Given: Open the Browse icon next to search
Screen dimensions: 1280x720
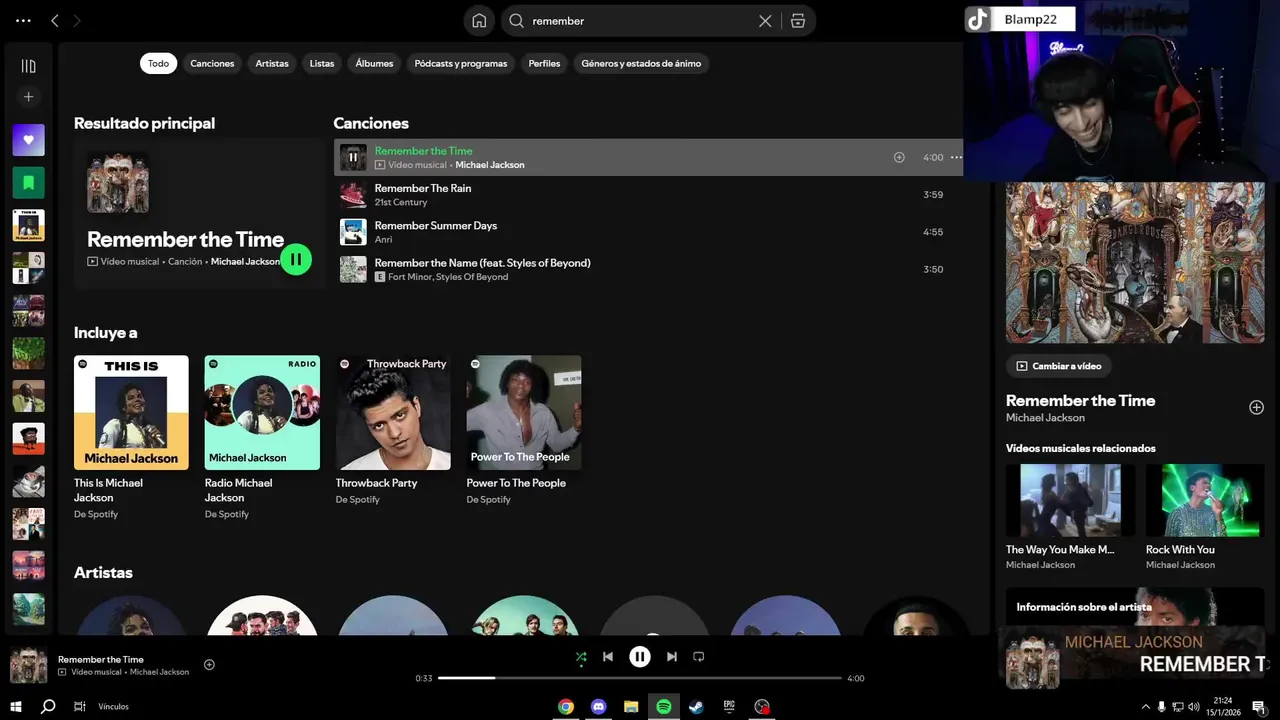Looking at the screenshot, I should pyautogui.click(x=798, y=20).
